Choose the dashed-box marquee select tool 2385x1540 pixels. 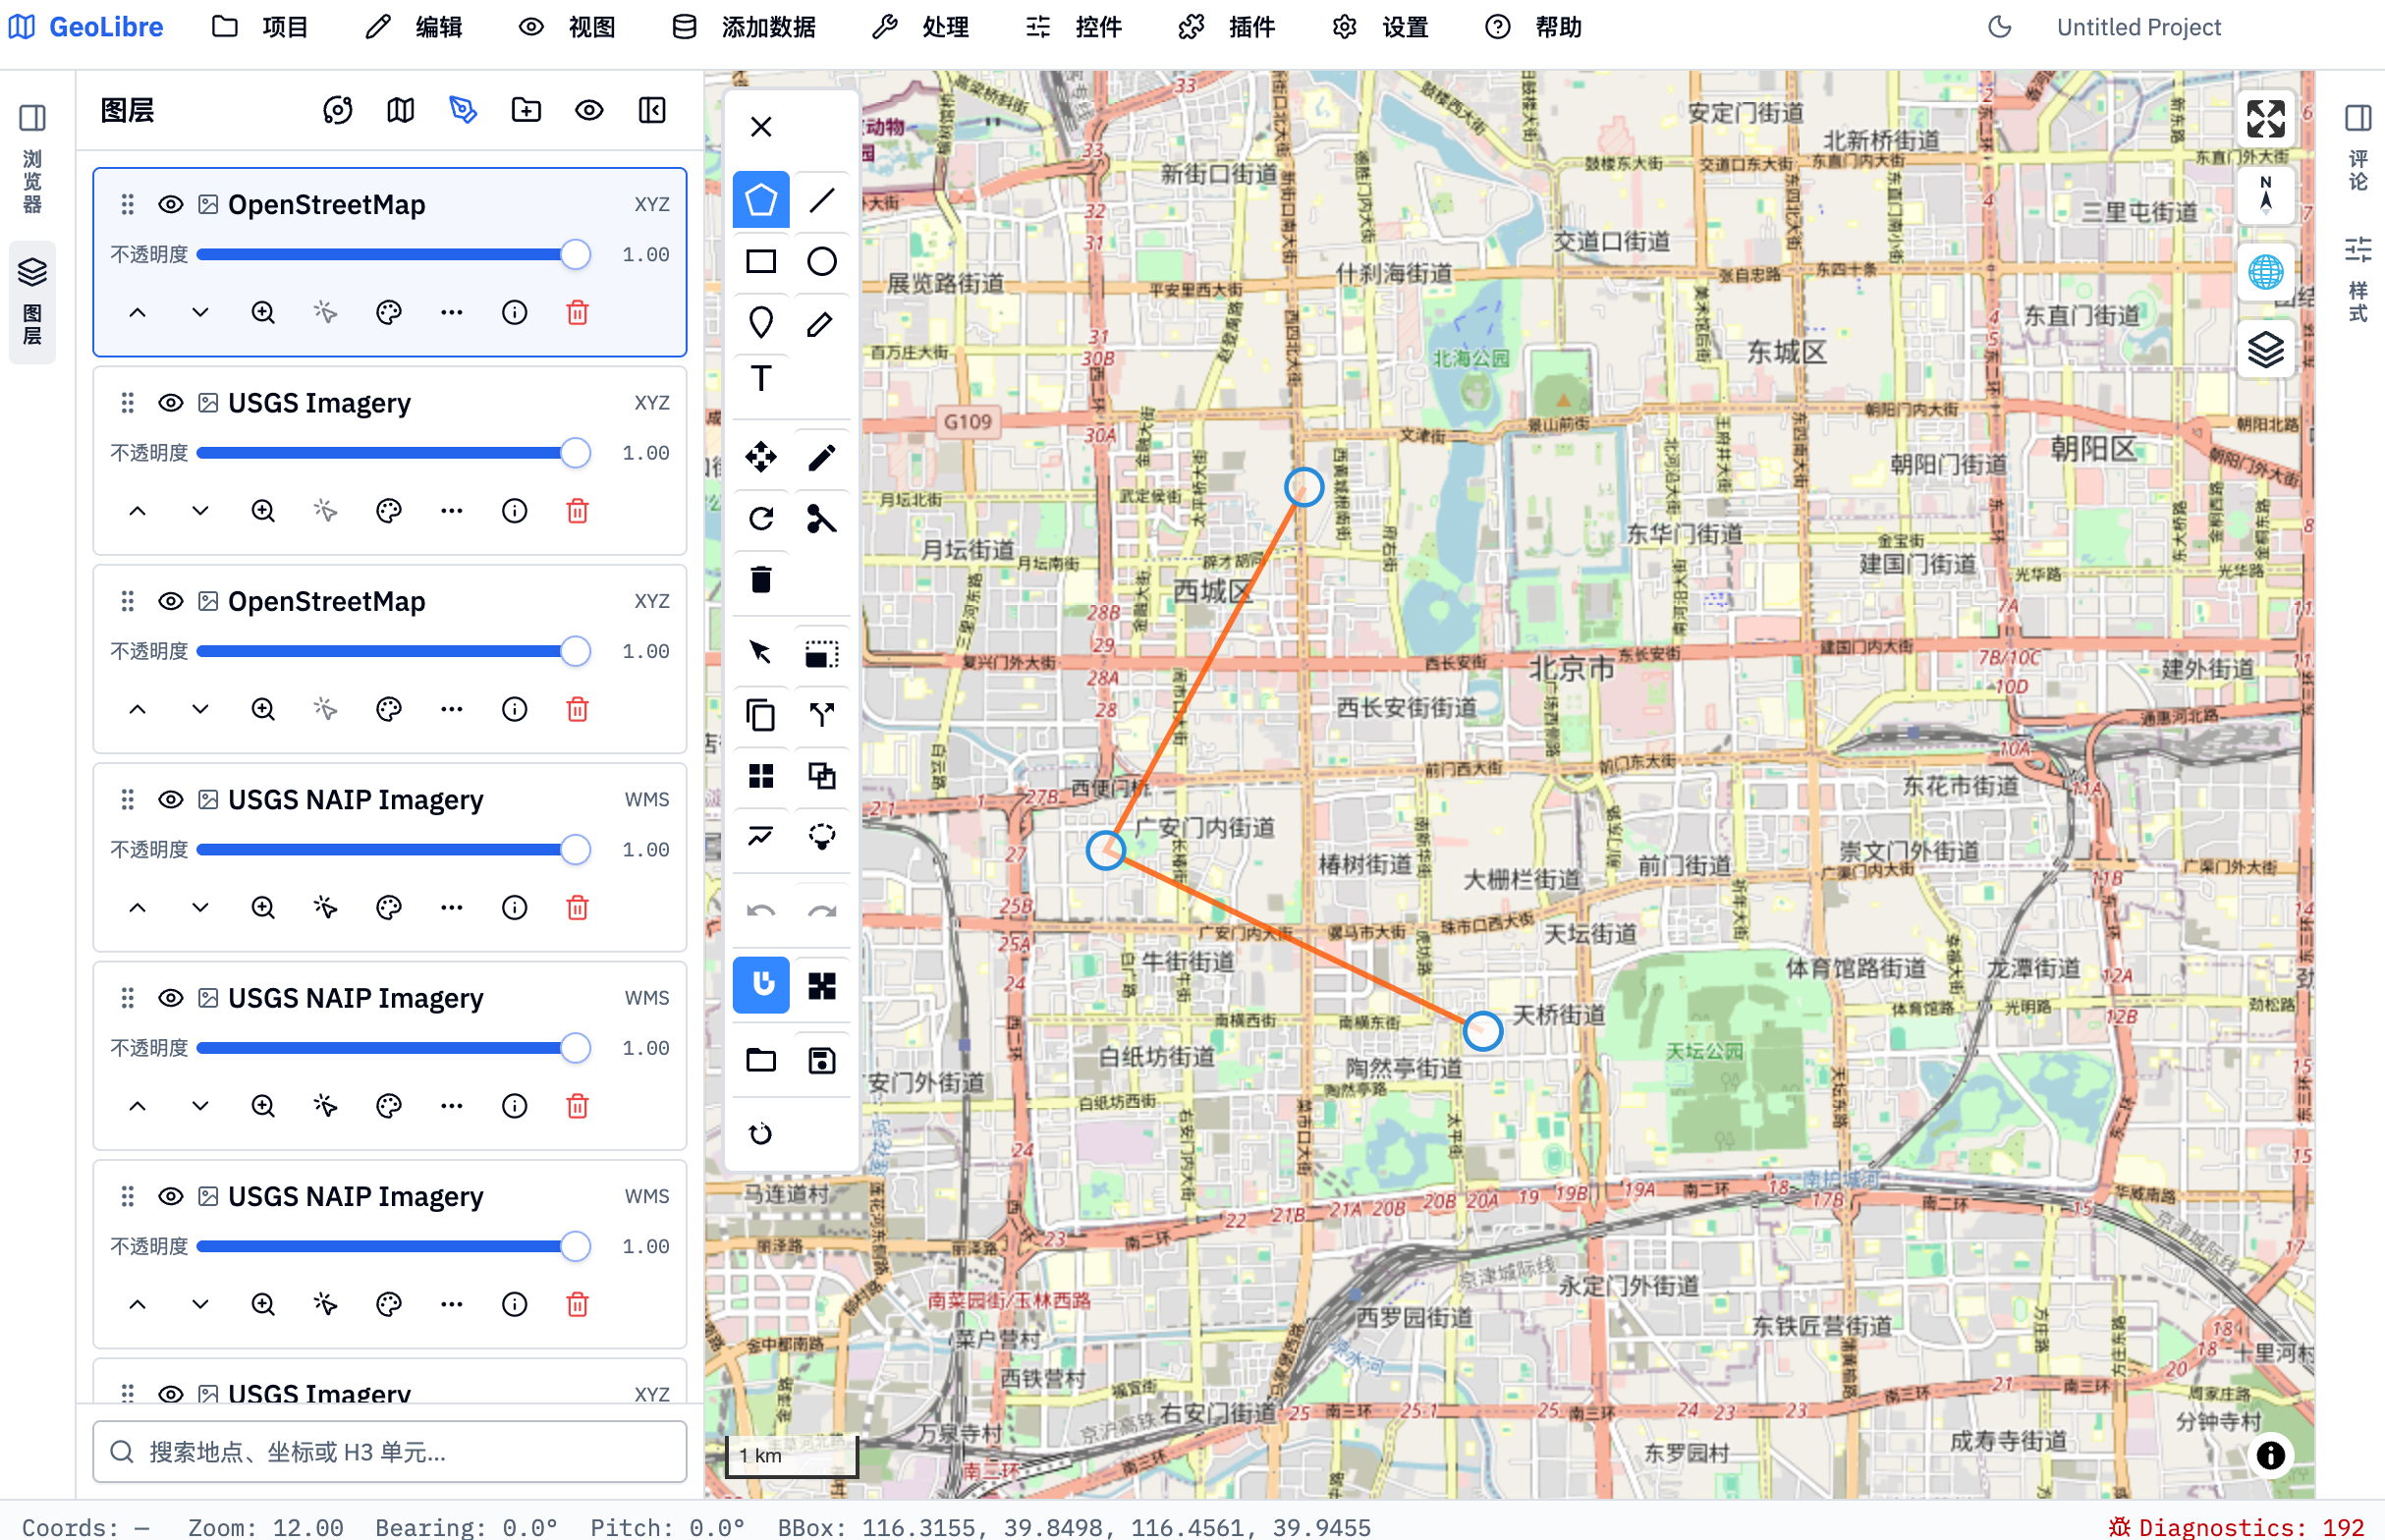pos(822,654)
